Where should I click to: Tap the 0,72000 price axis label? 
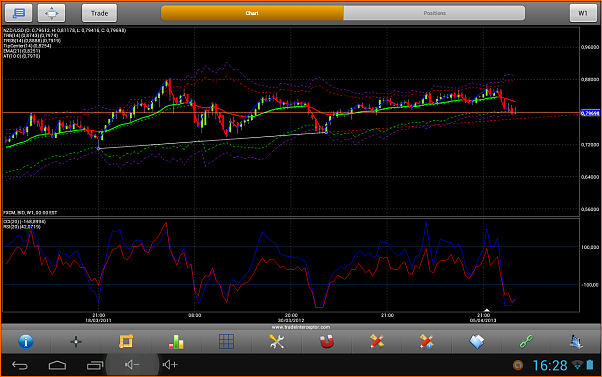590,145
